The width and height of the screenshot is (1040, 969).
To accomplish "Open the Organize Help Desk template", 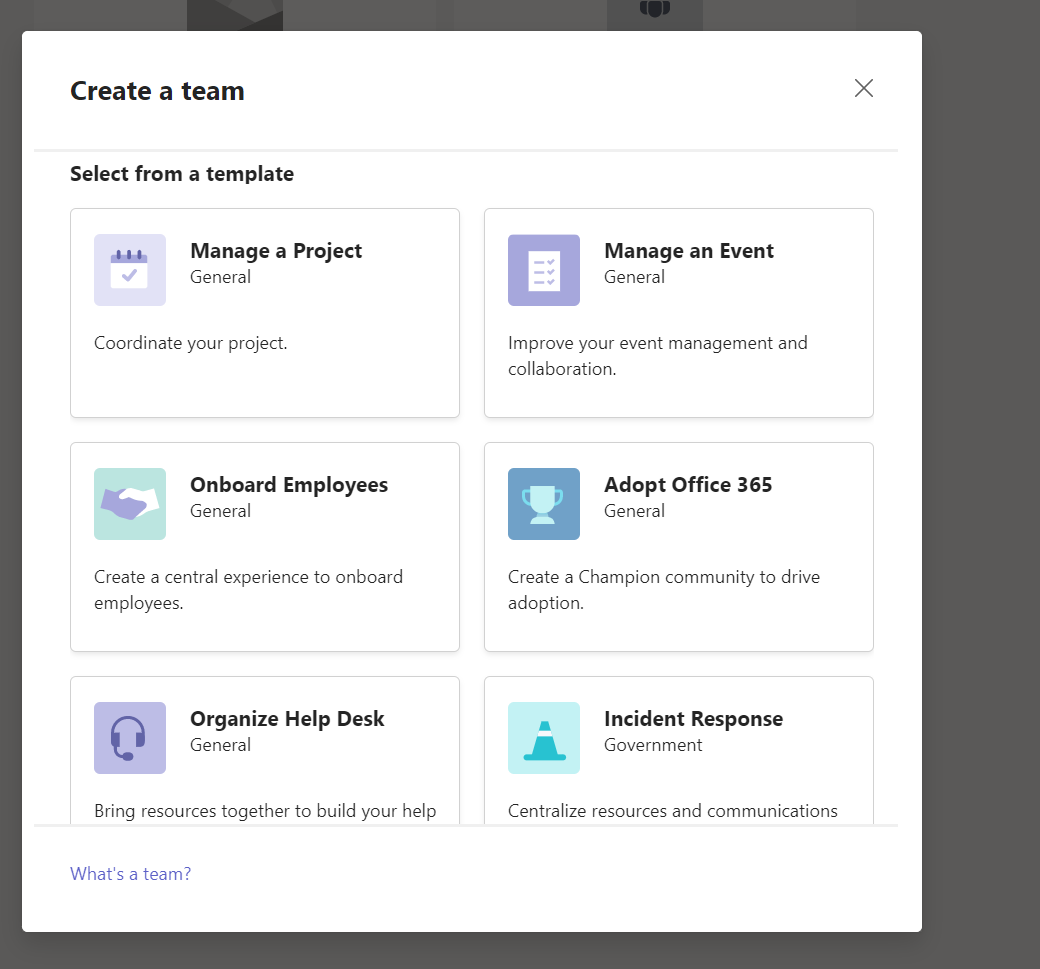I will tap(264, 750).
